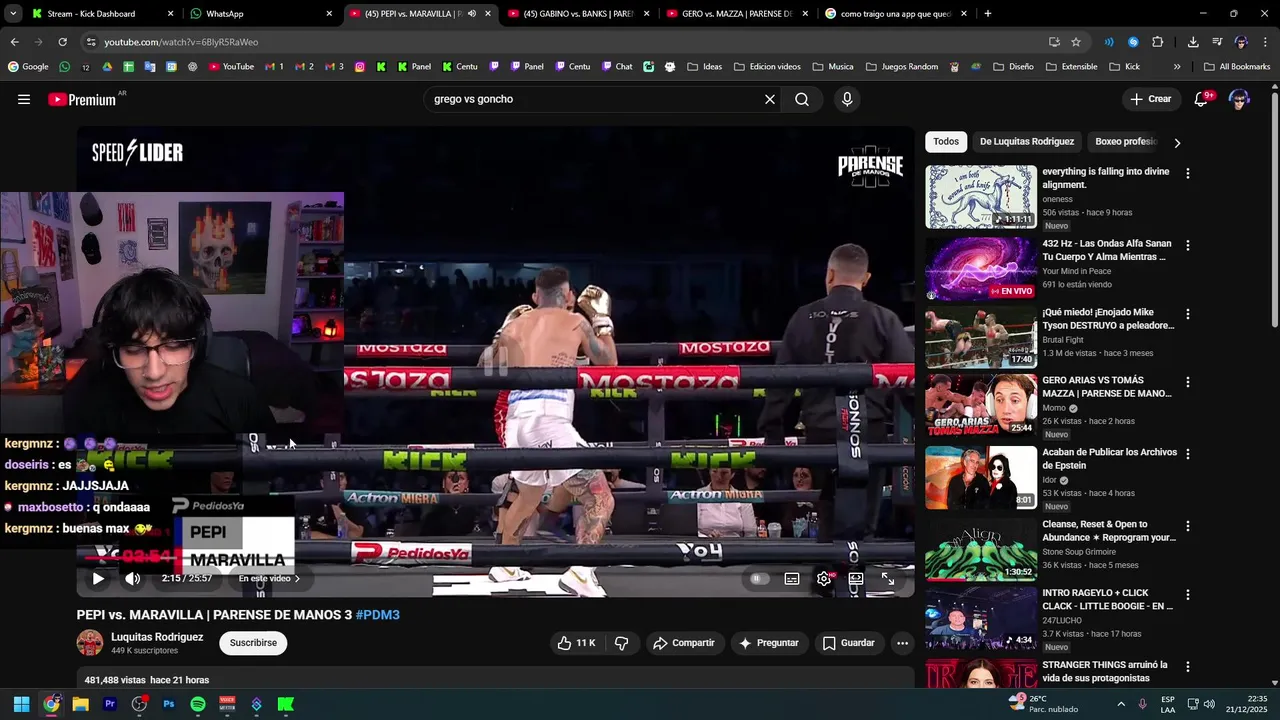Open options for 'Cleanse, Reset & Open' video
The image size is (1280, 720).
coord(1187,526)
